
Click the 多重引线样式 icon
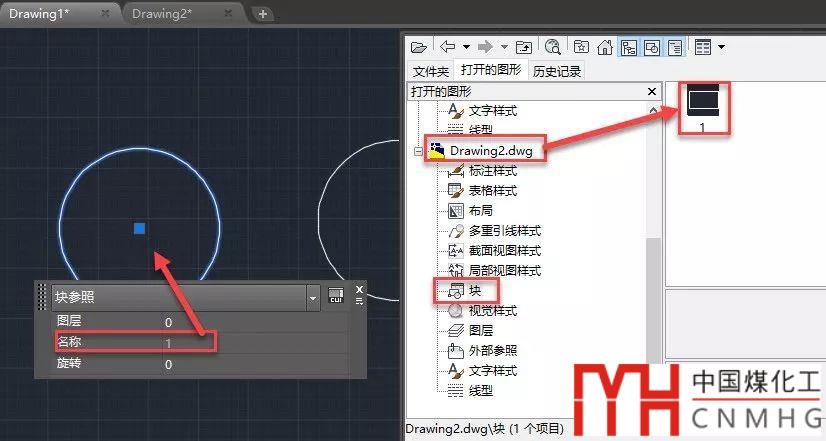pyautogui.click(x=456, y=231)
